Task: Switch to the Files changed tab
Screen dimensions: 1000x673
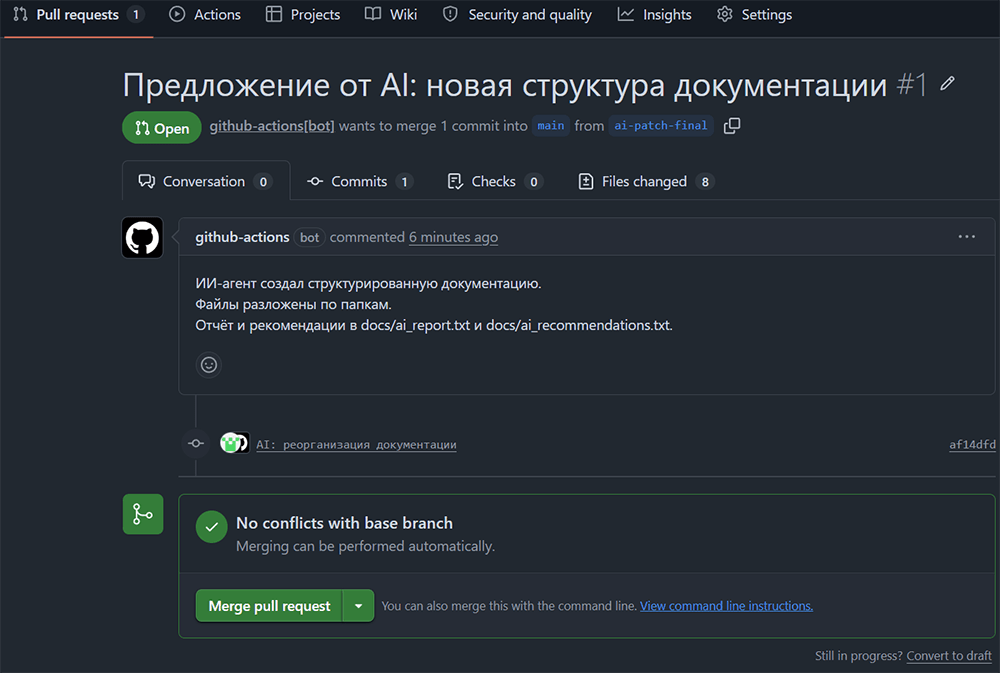Action: click(x=645, y=182)
